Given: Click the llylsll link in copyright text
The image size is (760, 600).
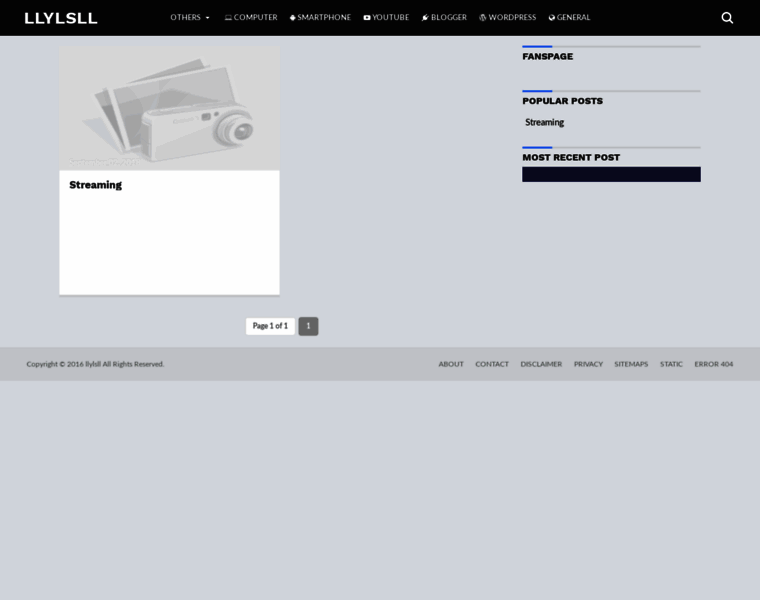Looking at the screenshot, I should tap(93, 364).
